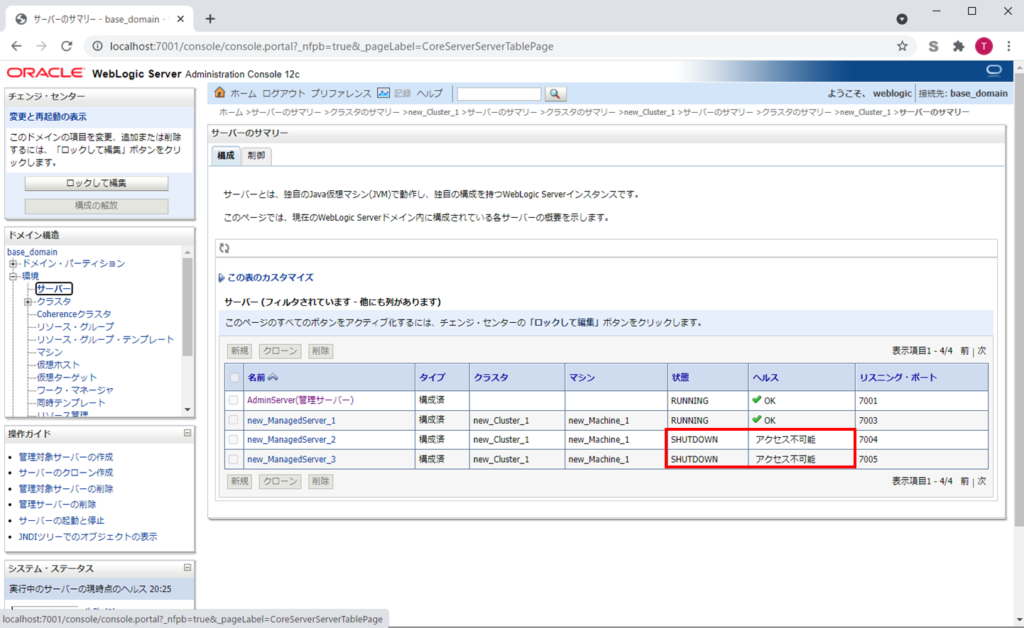
Task: Reload the page with browser refresh icon
Action: 67,46
